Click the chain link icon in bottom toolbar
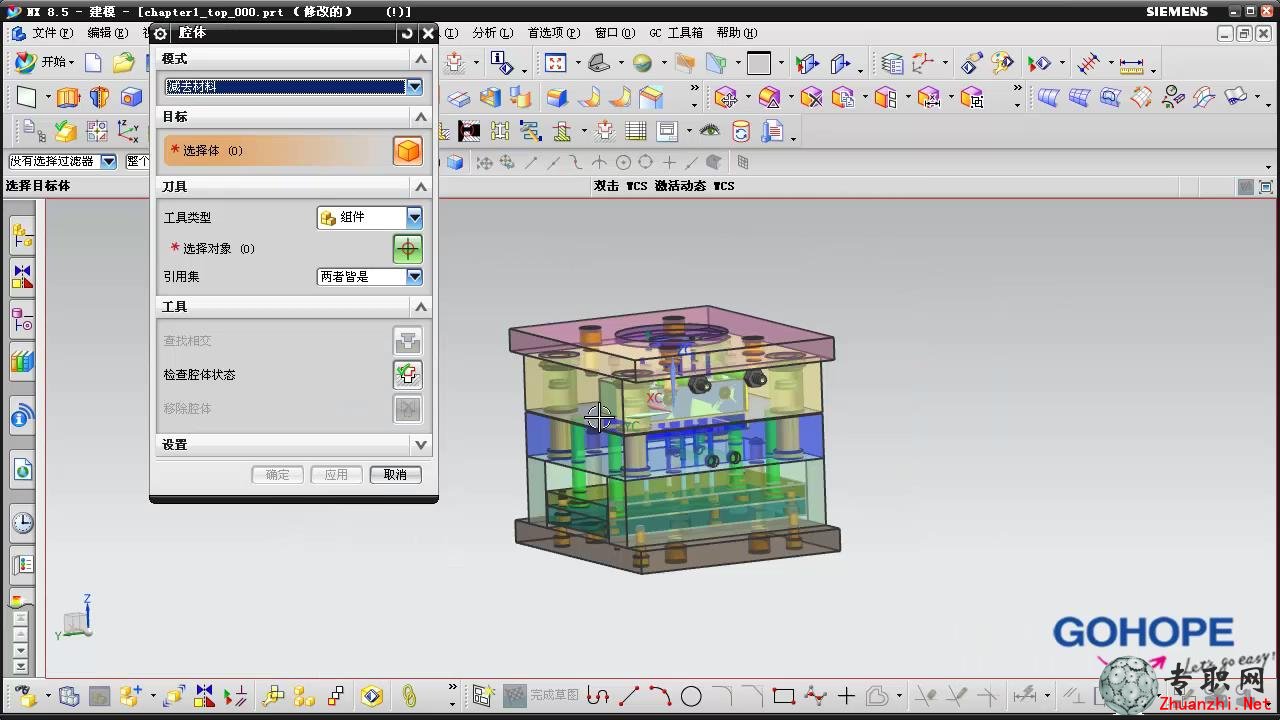1280x720 pixels. tap(409, 696)
